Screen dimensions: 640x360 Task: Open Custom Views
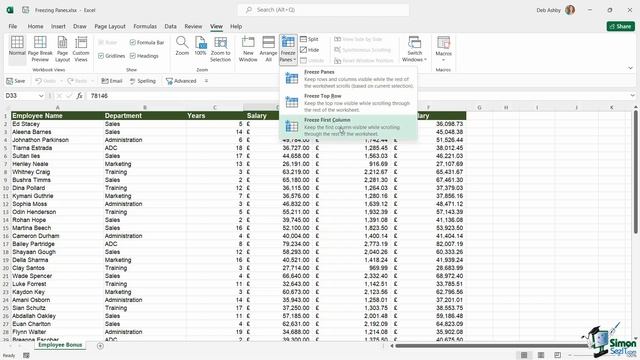tap(81, 49)
